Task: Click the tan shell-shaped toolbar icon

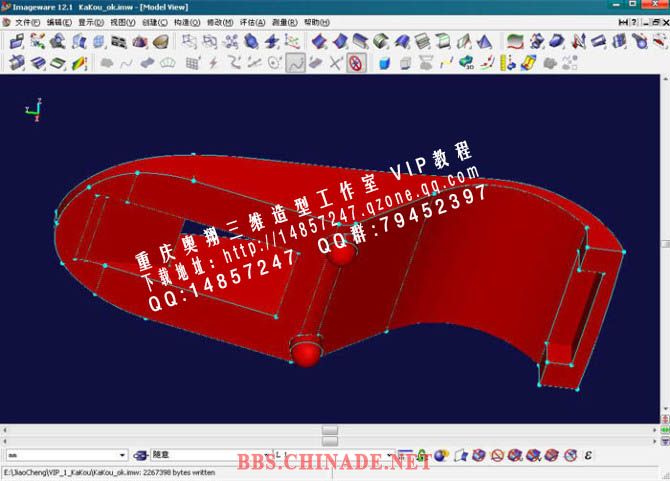Action: point(161,41)
